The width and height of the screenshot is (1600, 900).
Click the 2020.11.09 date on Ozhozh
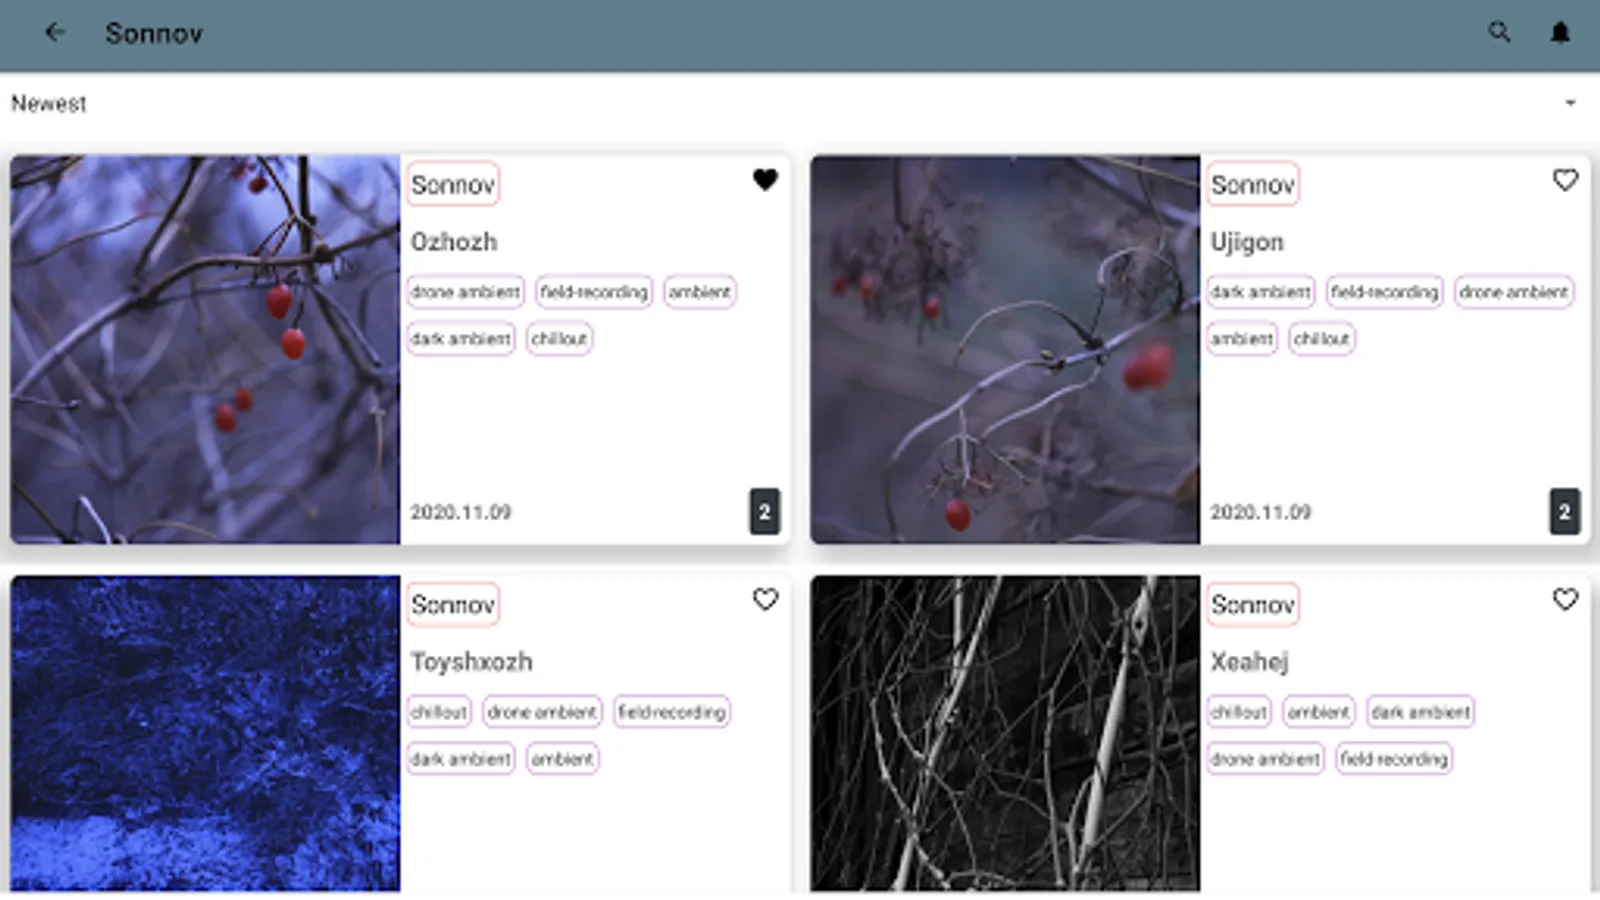(x=461, y=512)
